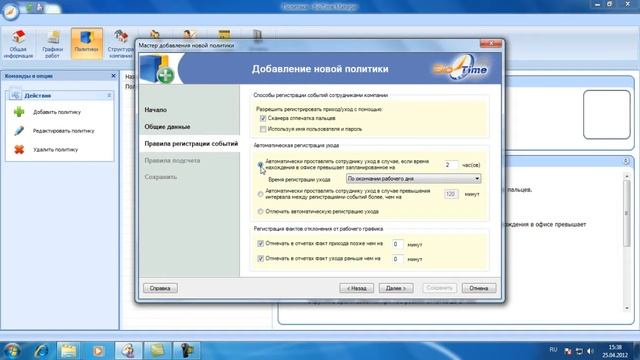This screenshot has width=640, height=360.
Task: Toggle Отмечать в отчетах факт прихода позже checkbox
Action: click(x=260, y=244)
